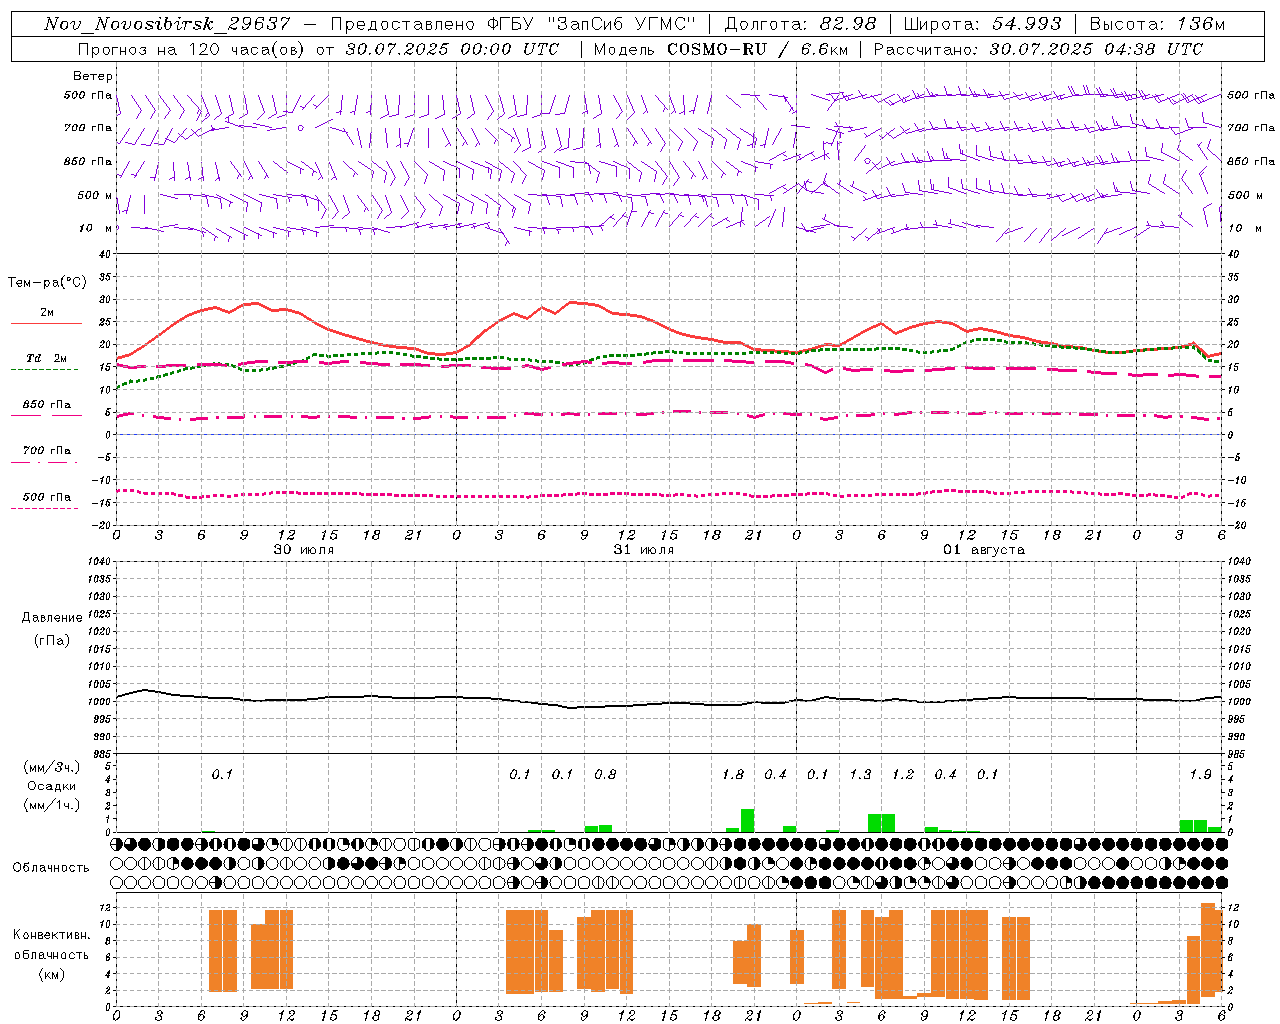Click the Облачность cloud cover label
The height and width of the screenshot is (1024, 1280).
click(x=51, y=867)
